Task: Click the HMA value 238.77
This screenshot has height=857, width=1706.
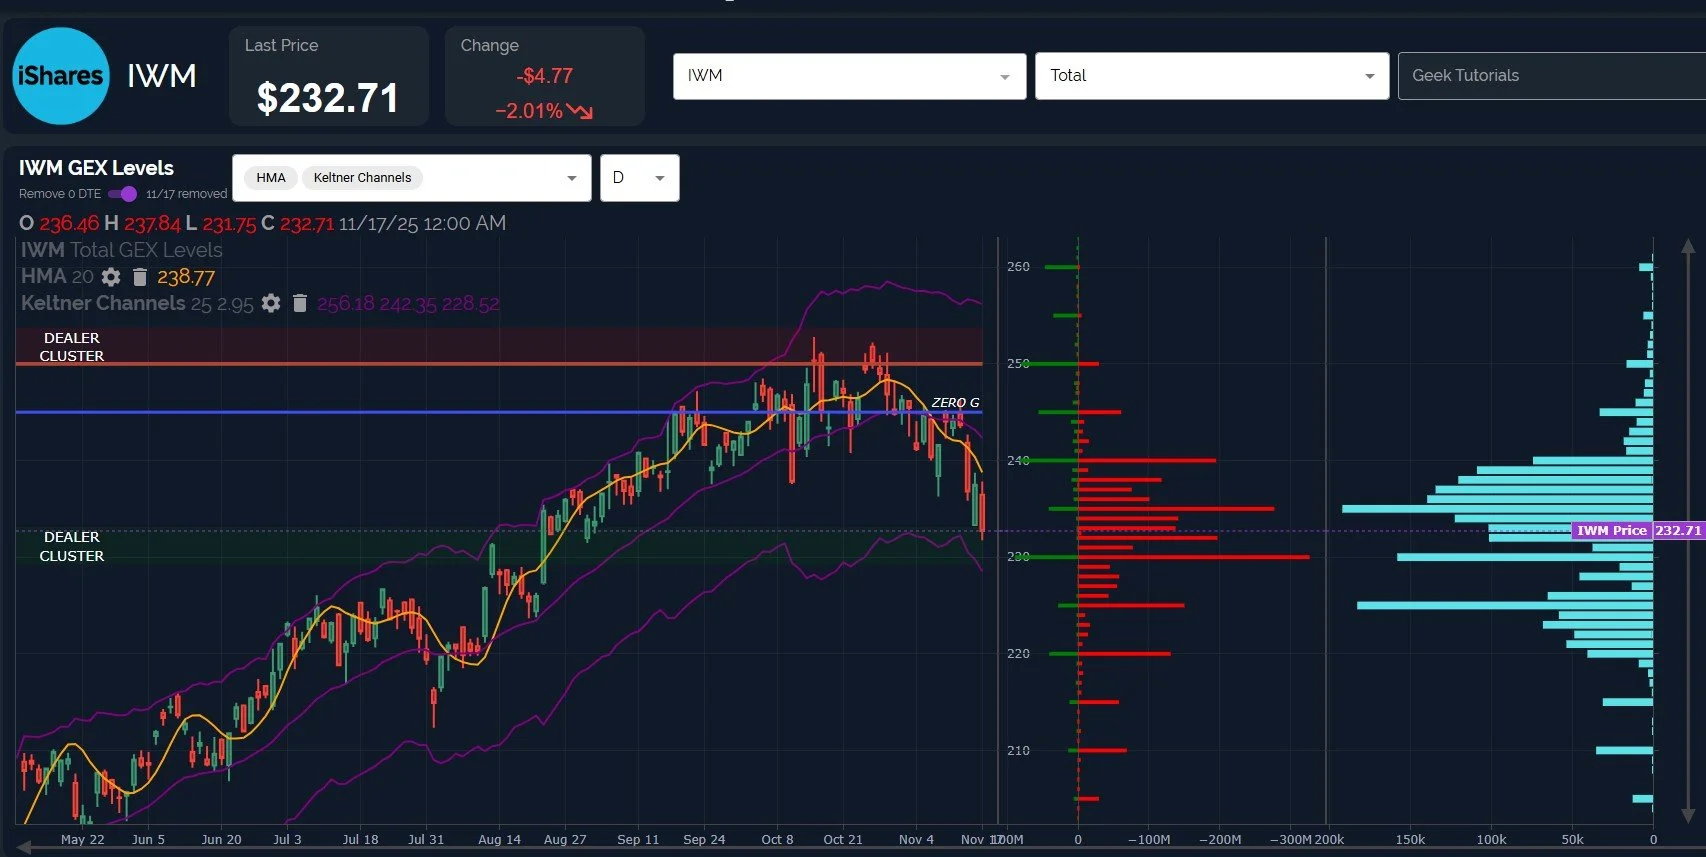Action: pyautogui.click(x=186, y=277)
